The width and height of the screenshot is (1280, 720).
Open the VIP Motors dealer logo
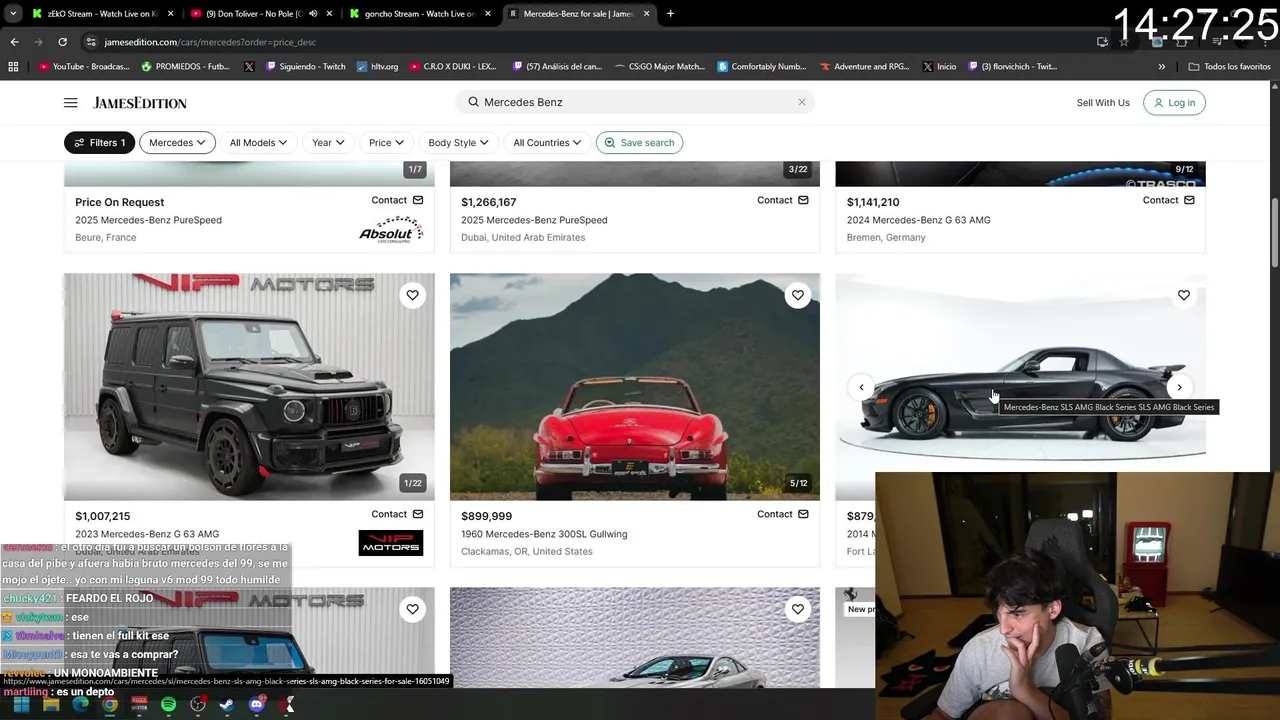(391, 543)
